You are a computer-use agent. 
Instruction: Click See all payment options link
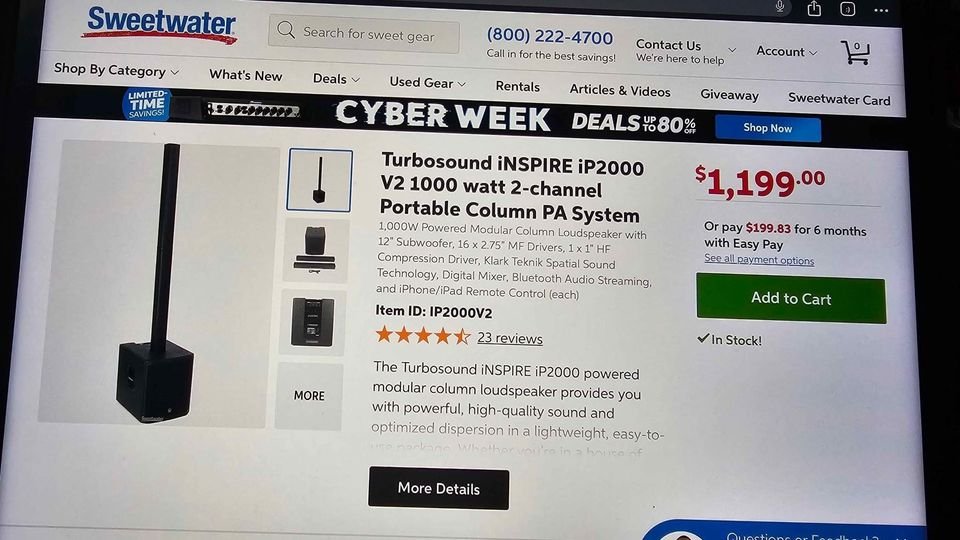pos(759,260)
